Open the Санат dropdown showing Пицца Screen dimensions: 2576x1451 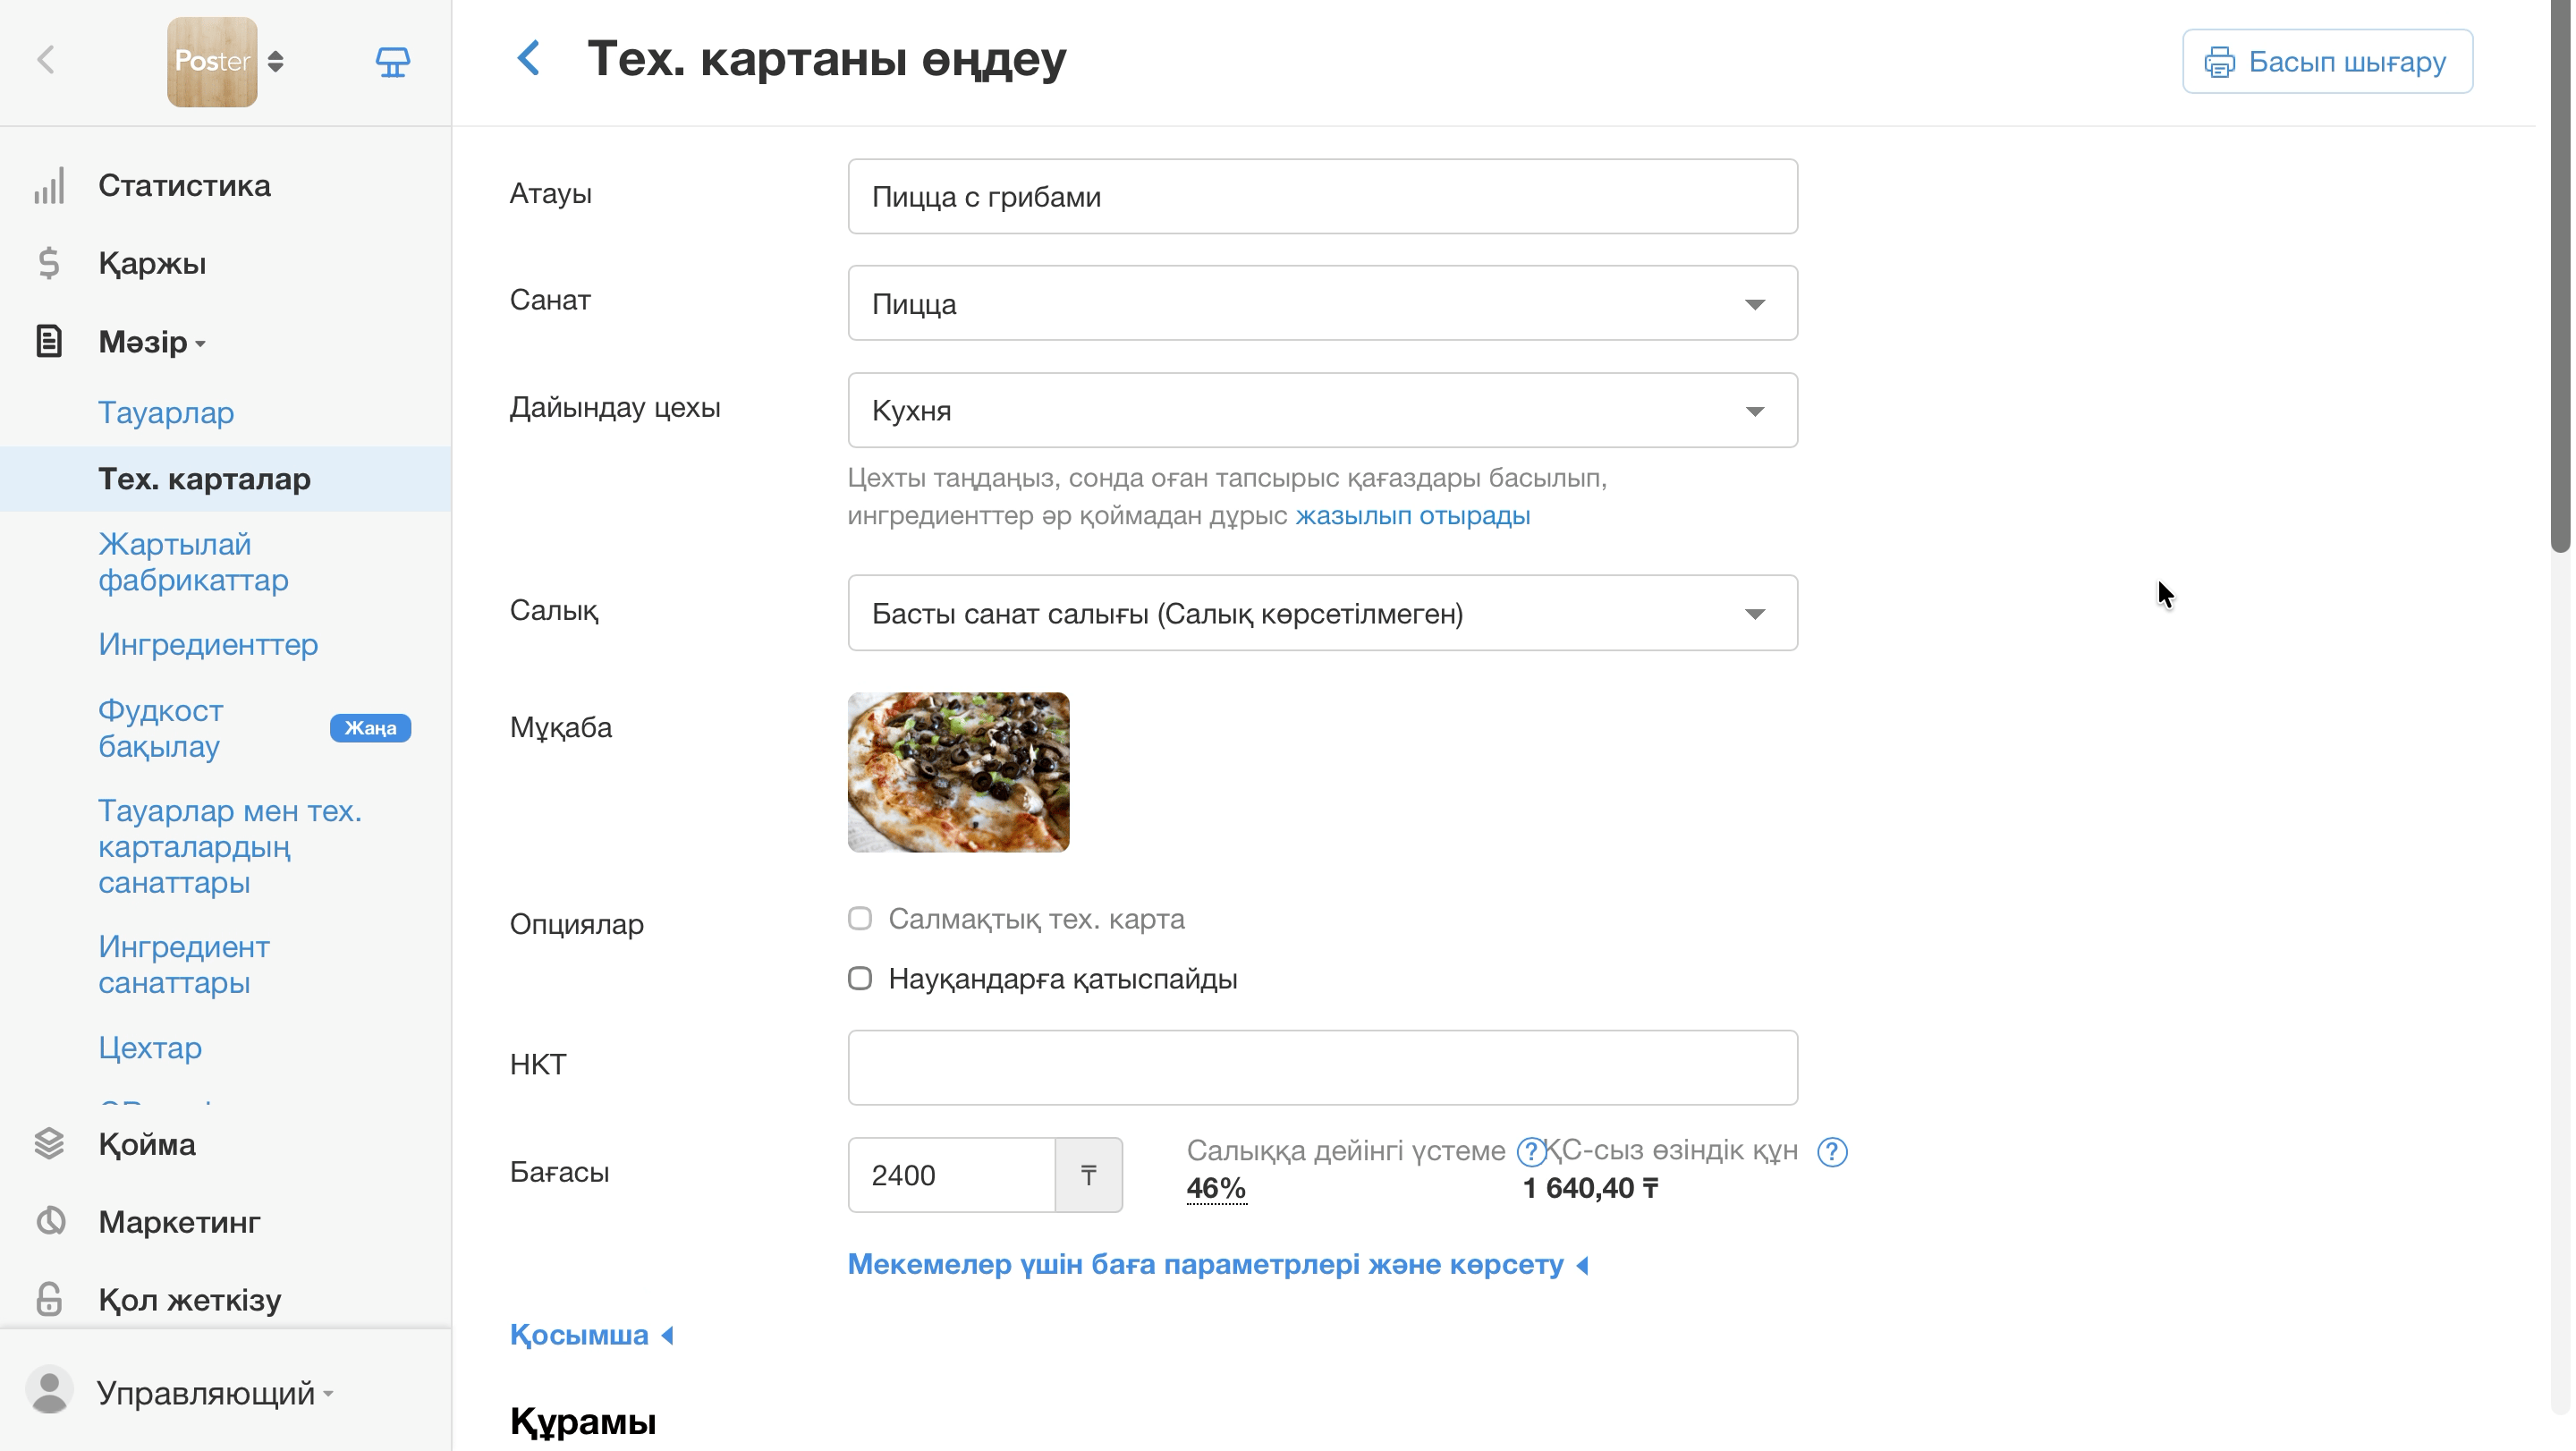click(1322, 303)
